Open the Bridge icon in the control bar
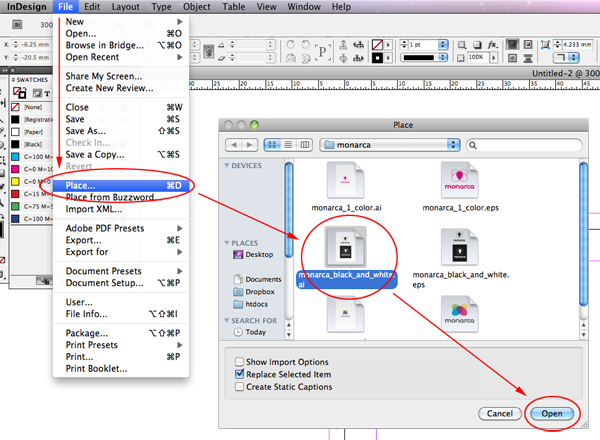This screenshot has width=600, height=440. (17, 25)
